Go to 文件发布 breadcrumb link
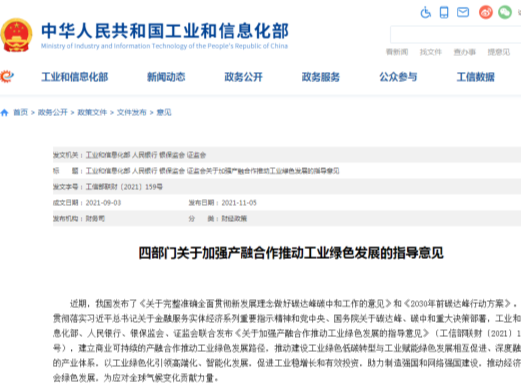 coord(131,112)
